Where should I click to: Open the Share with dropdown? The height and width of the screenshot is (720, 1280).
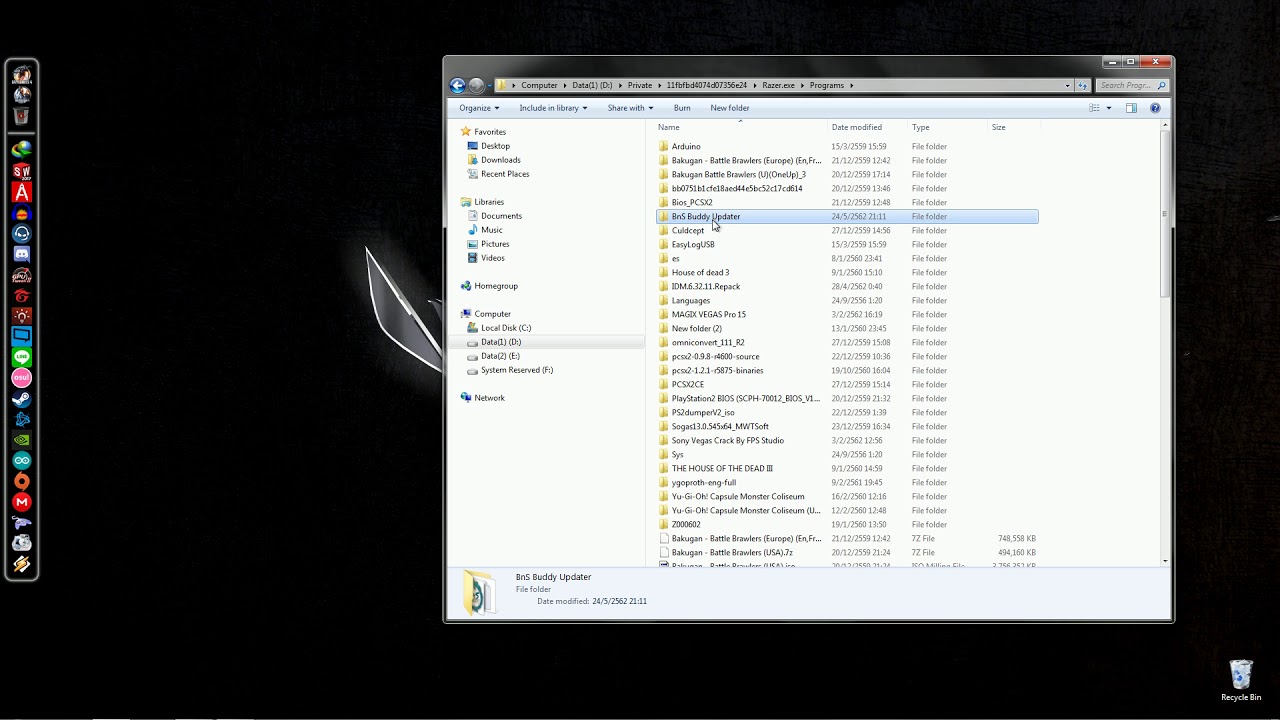630,108
